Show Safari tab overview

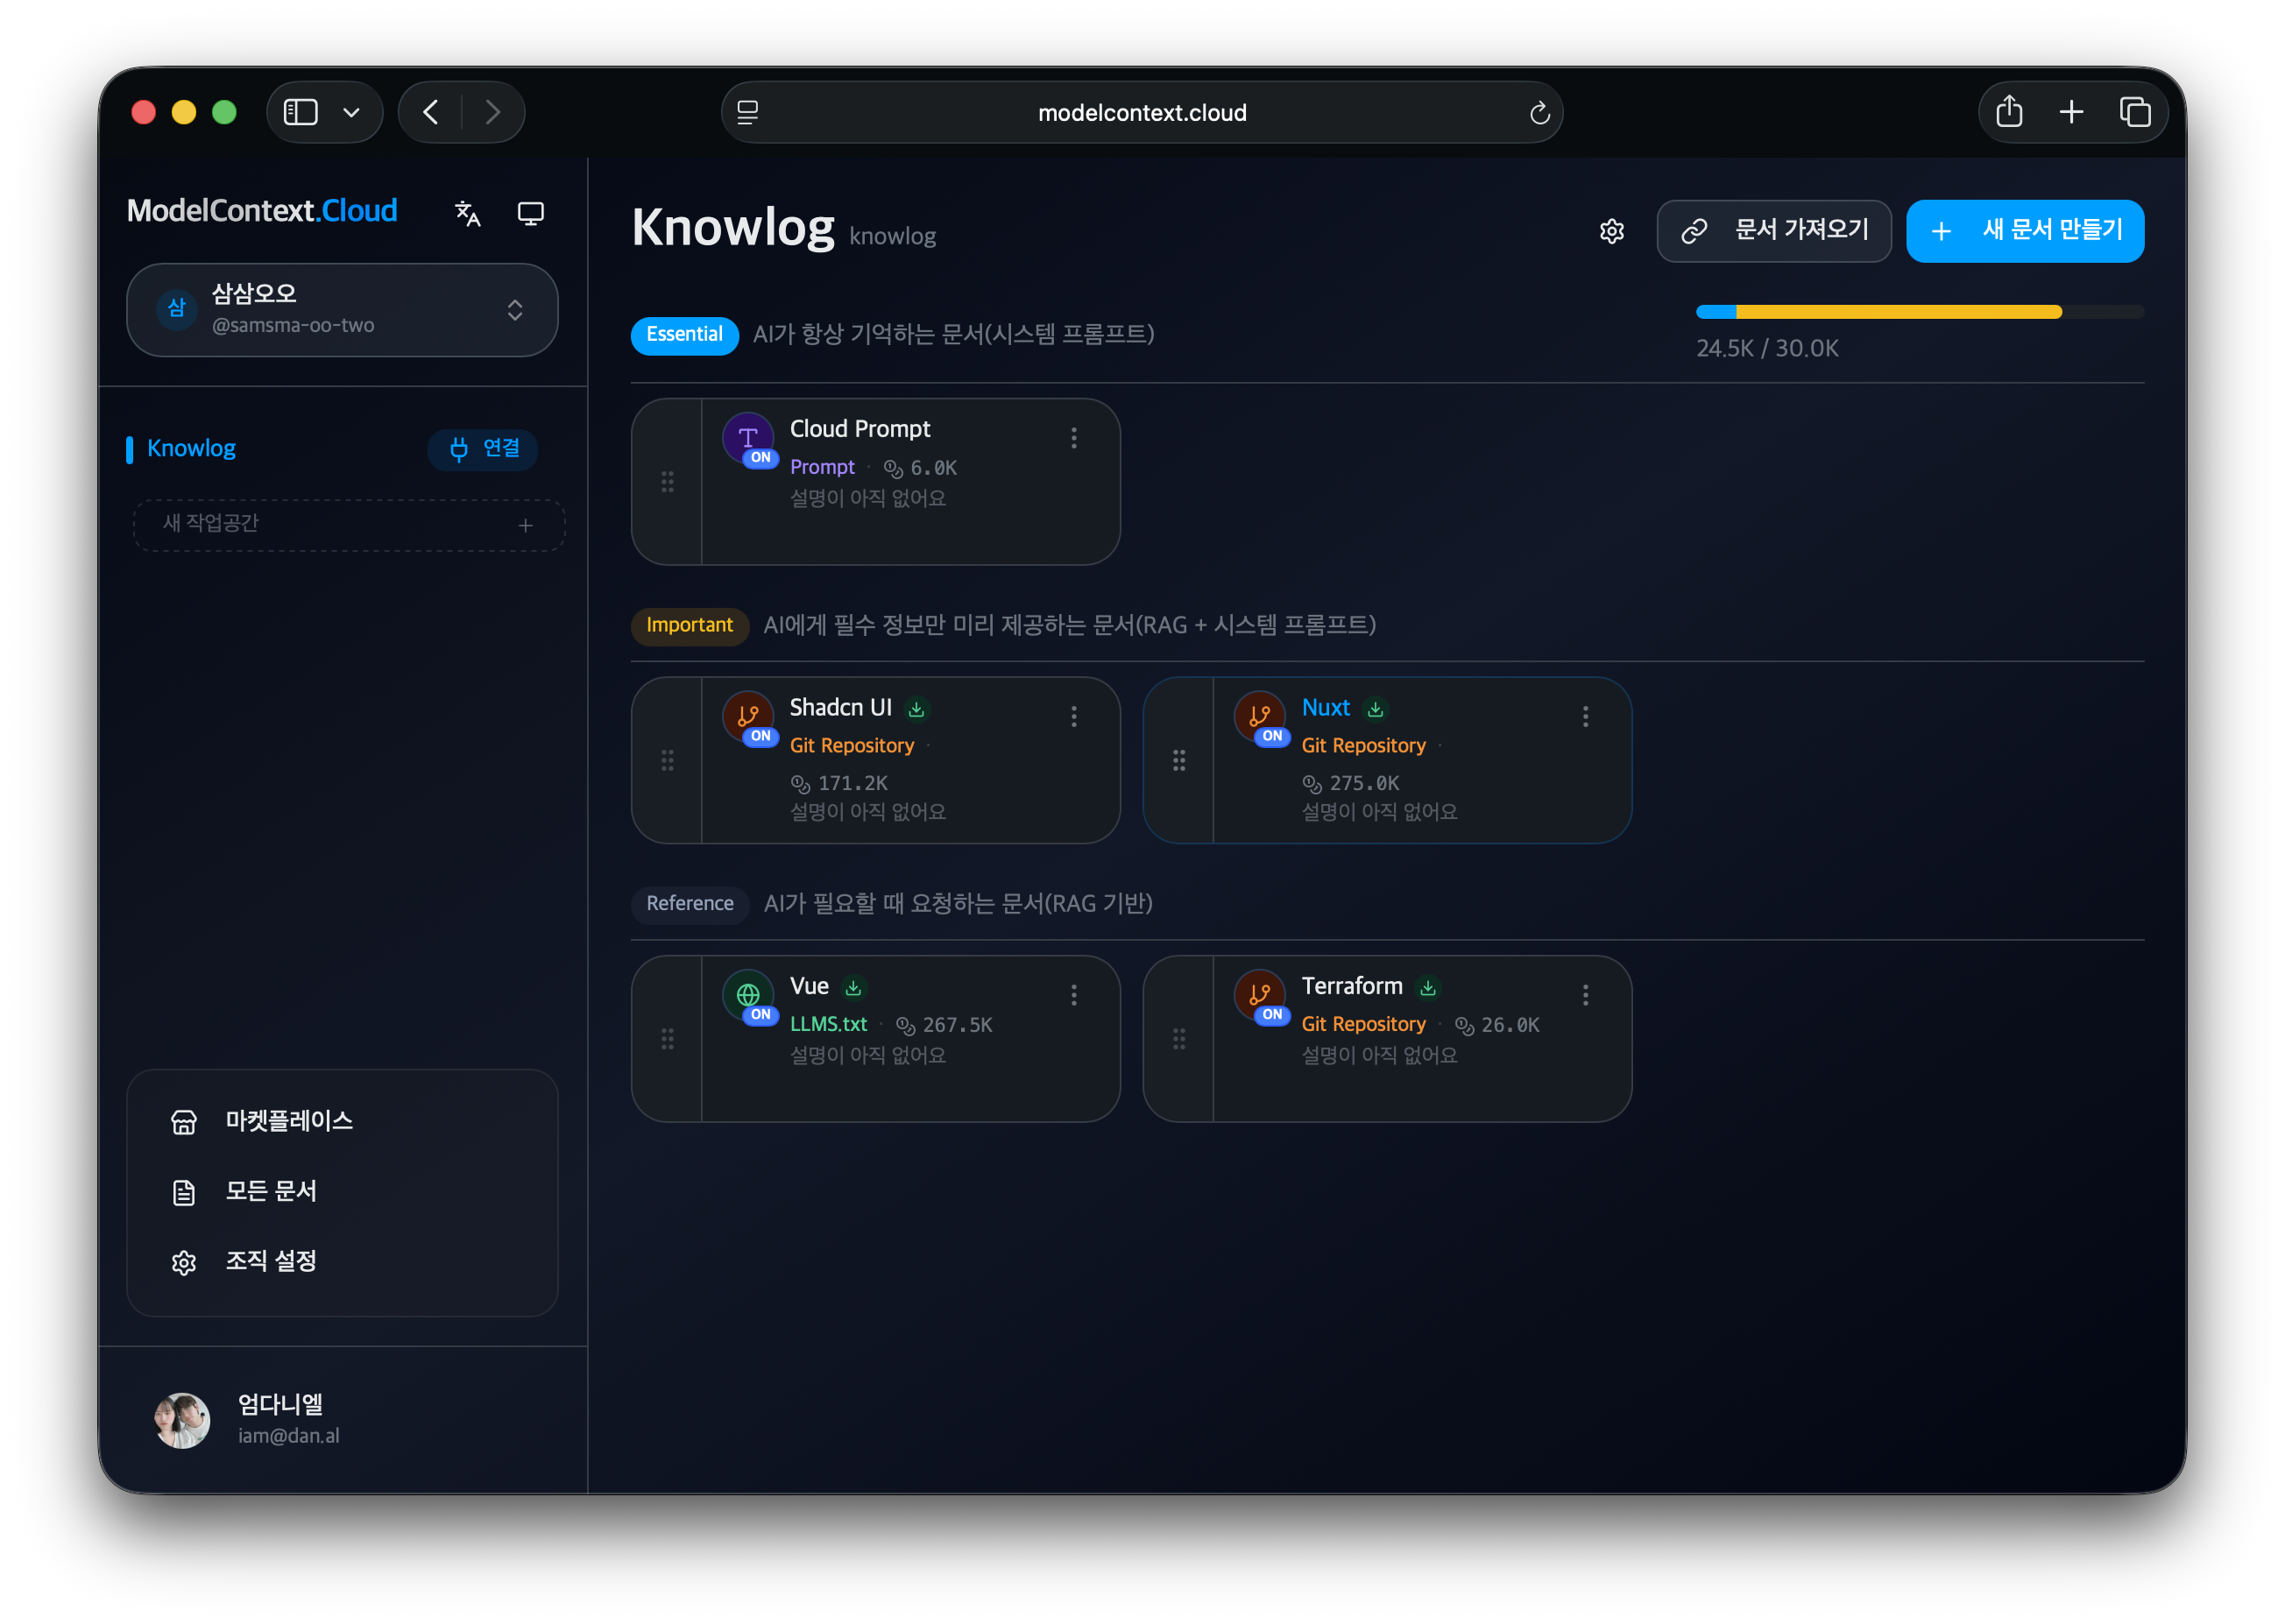coord(2135,112)
